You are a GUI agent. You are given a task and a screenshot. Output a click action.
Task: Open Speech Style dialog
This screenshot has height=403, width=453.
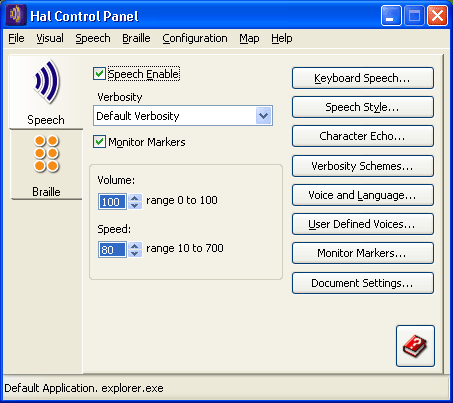[x=363, y=107]
